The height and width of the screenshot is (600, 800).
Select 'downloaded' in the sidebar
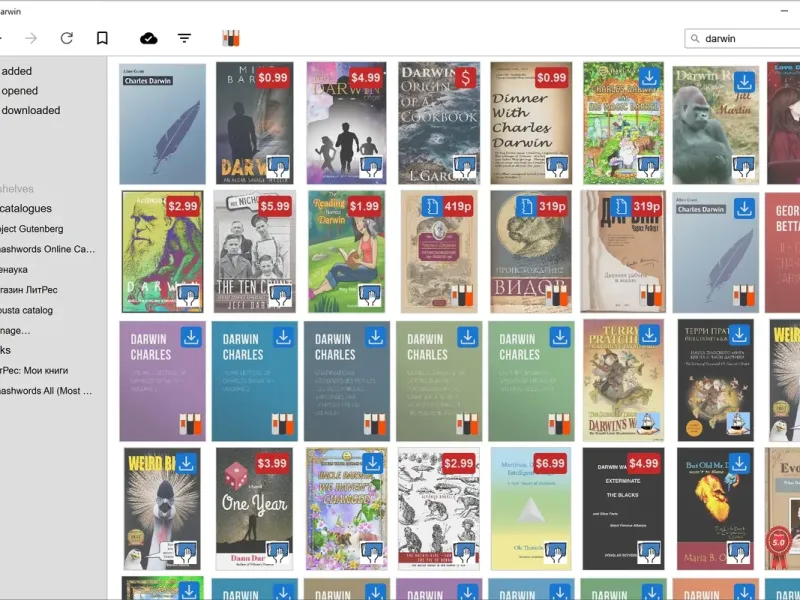31,110
